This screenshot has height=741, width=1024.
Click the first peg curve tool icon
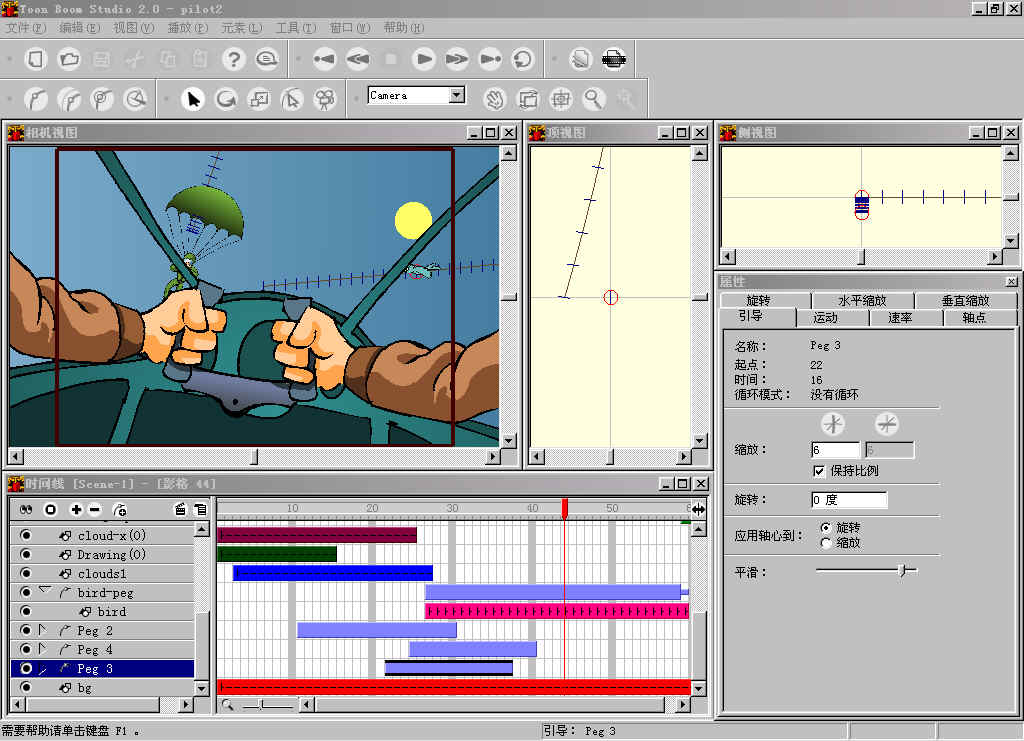(36, 99)
